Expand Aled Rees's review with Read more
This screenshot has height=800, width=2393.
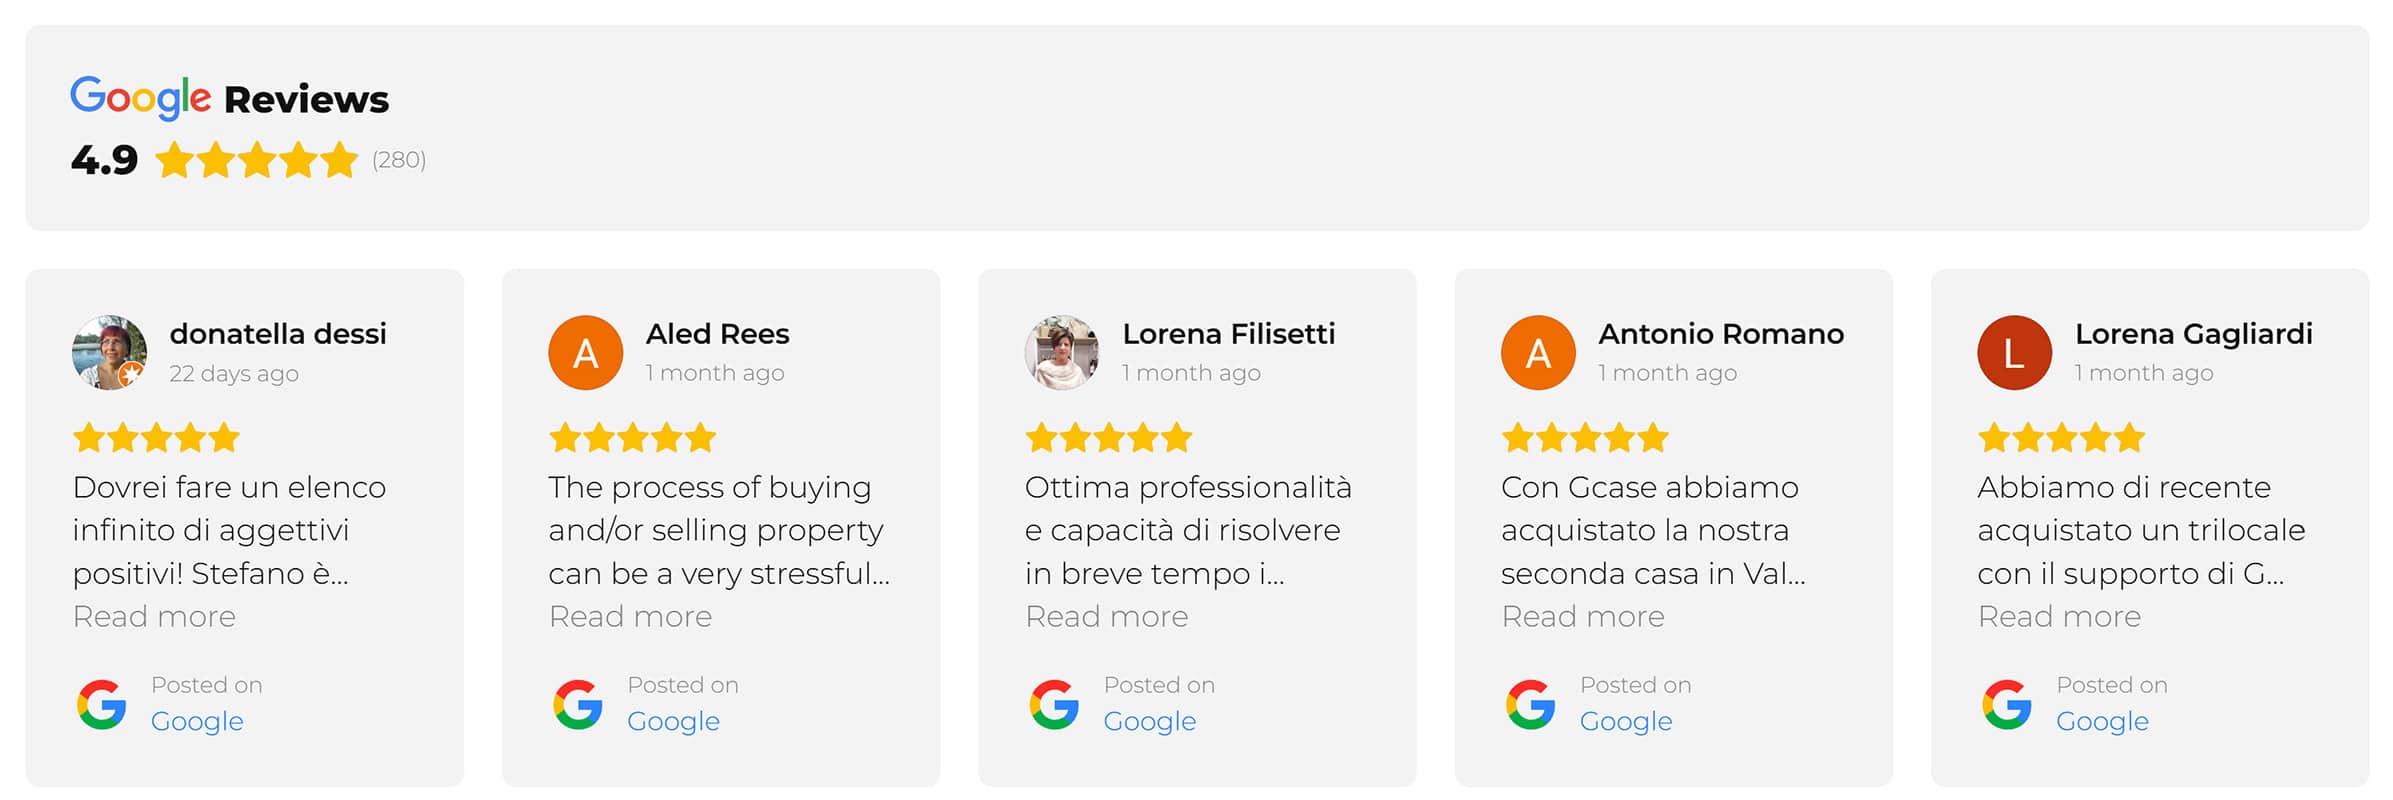630,616
